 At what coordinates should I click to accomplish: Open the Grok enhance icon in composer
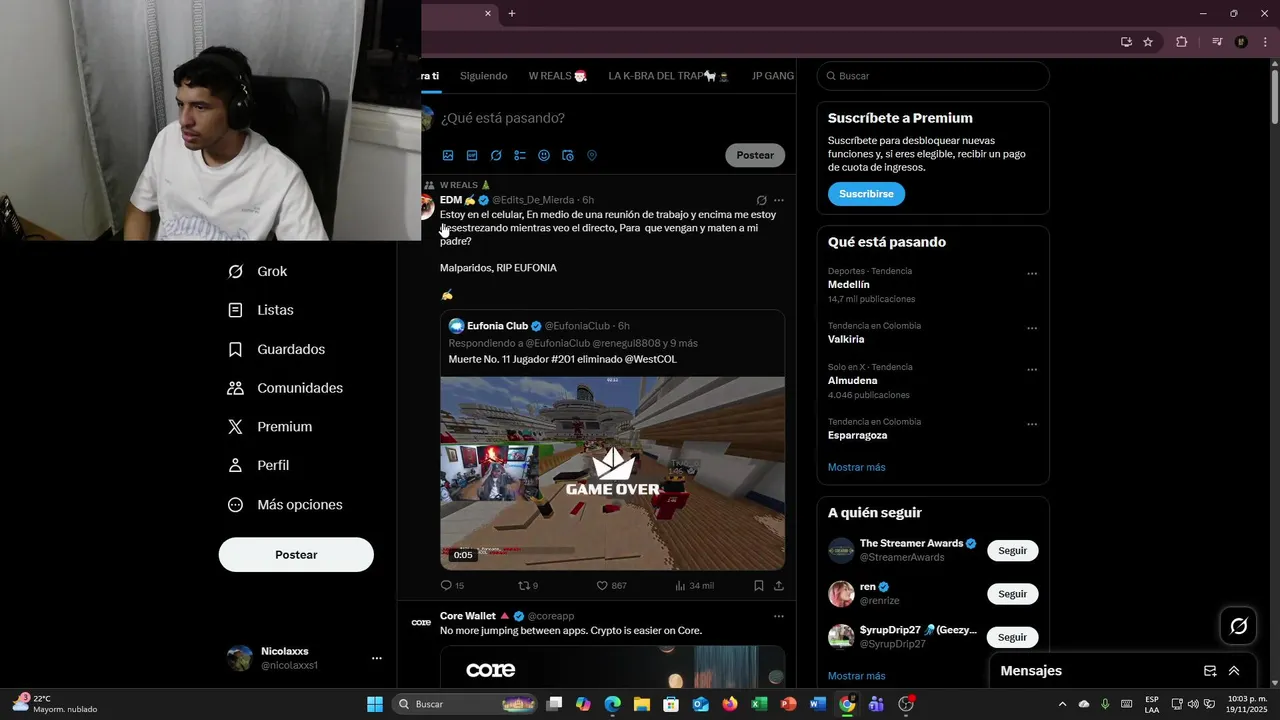(496, 156)
